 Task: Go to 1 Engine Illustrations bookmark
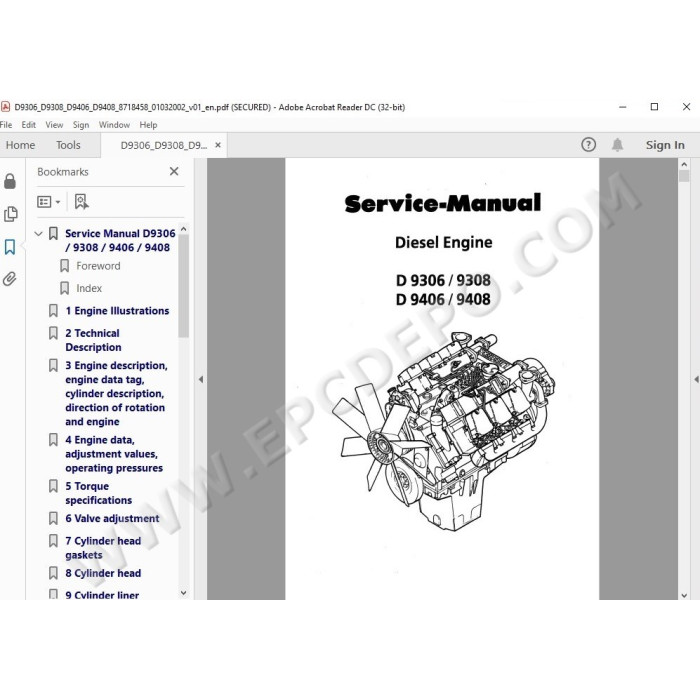(x=117, y=311)
